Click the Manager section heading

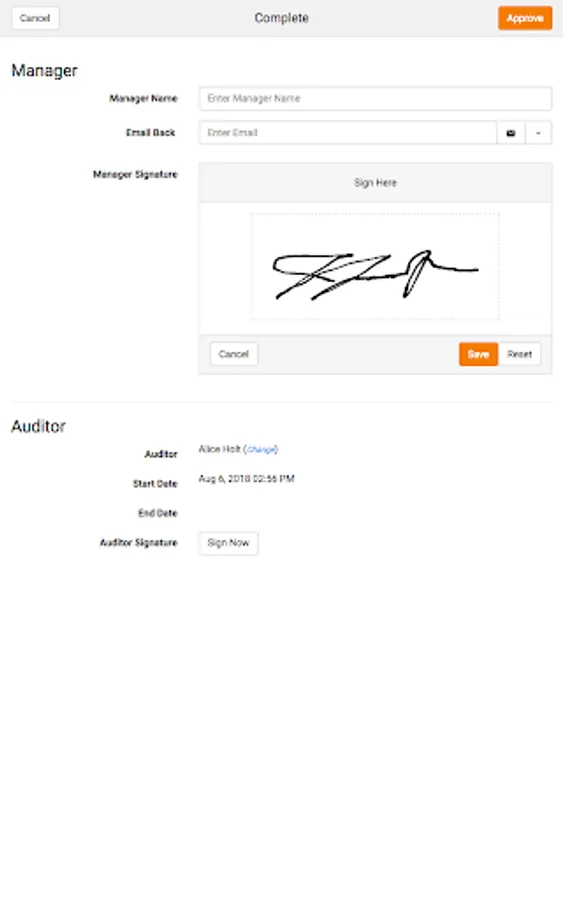point(44,71)
